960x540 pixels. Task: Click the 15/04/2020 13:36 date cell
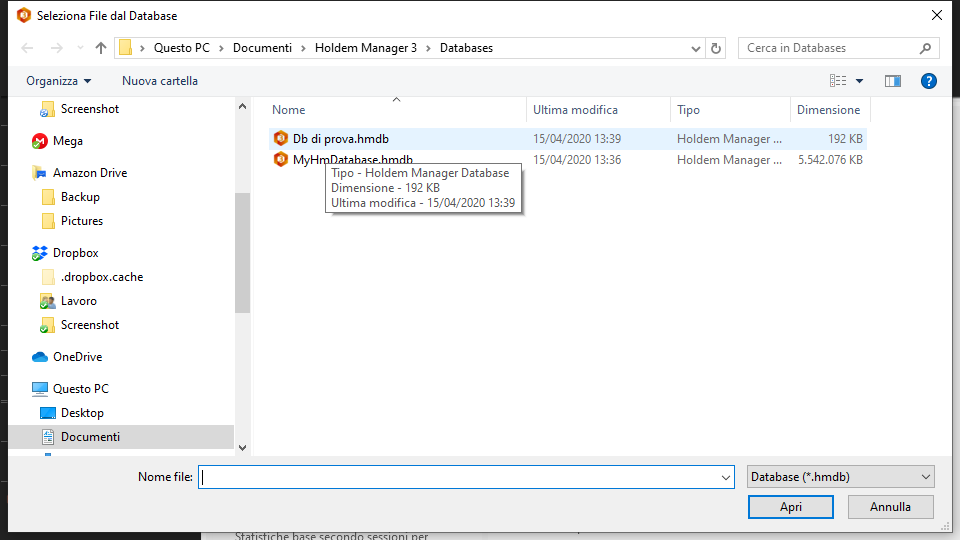pyautogui.click(x=577, y=160)
